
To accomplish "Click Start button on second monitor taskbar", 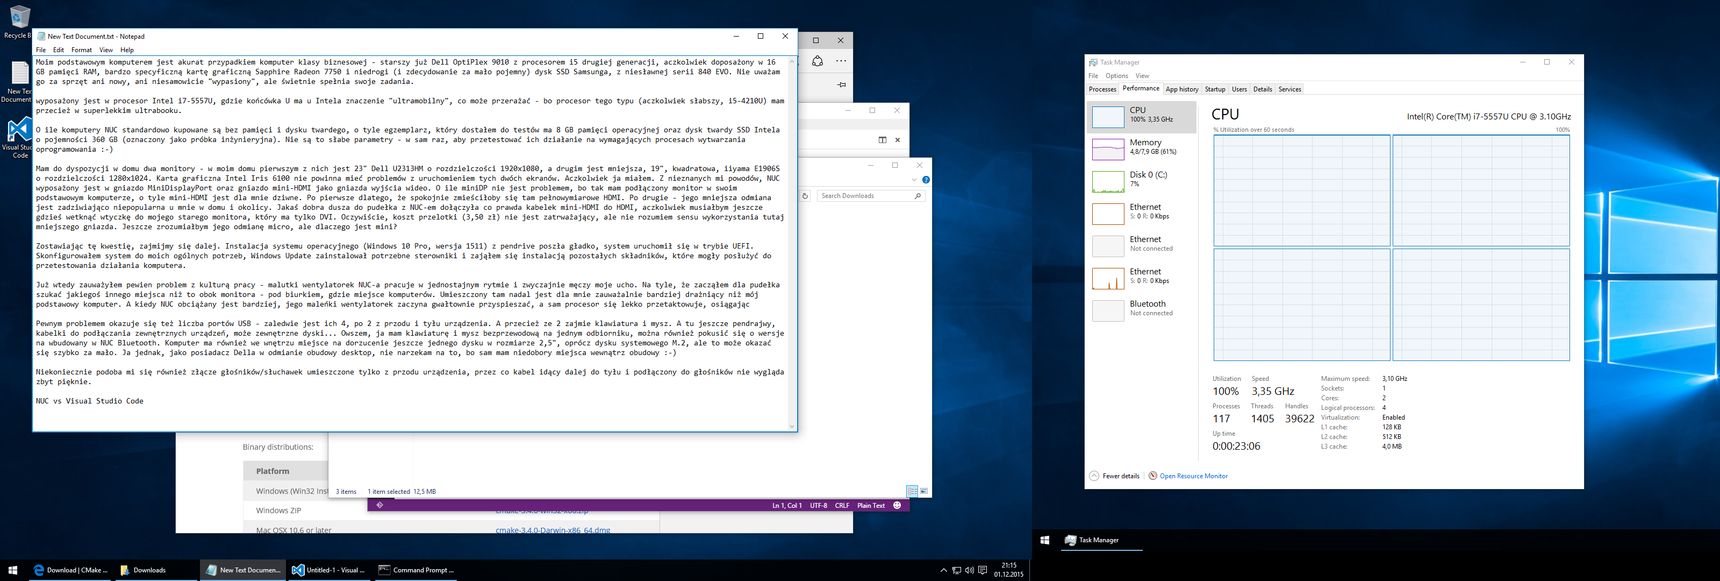I will (1045, 540).
